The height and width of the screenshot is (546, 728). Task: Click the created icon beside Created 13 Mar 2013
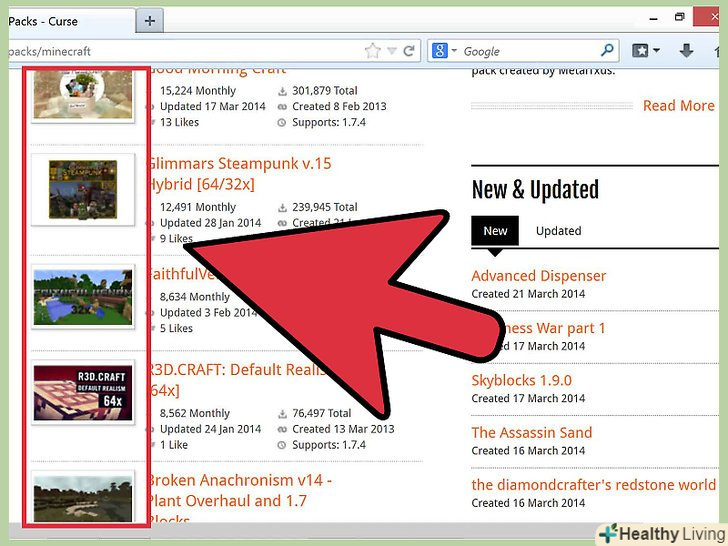click(282, 429)
